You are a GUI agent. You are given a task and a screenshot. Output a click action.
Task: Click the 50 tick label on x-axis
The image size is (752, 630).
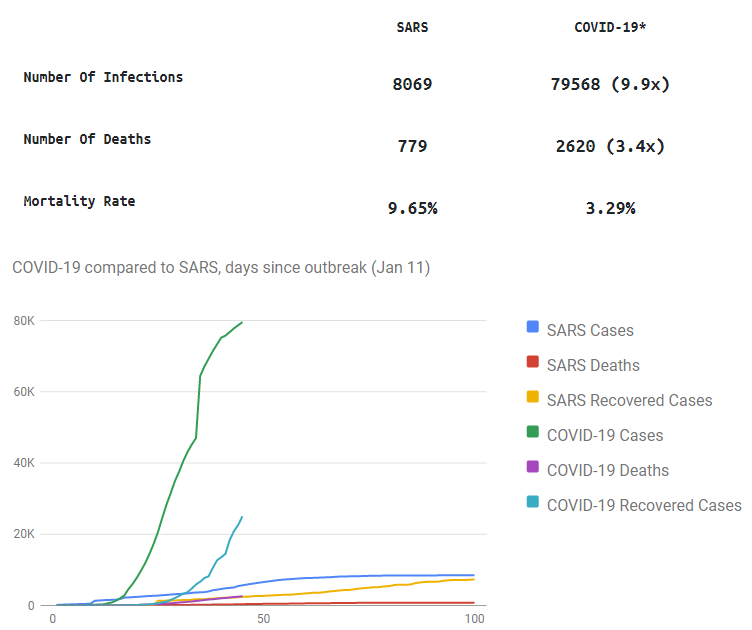pos(263,619)
